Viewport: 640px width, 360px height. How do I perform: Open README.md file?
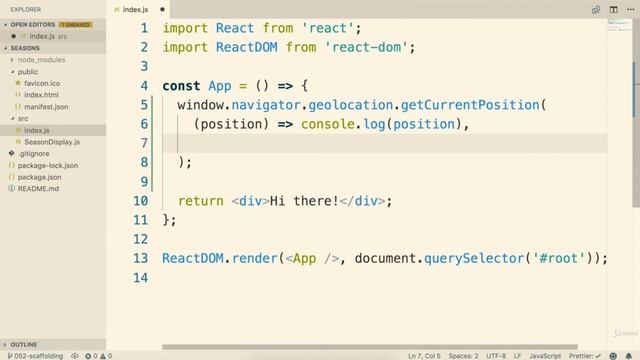pos(38,189)
